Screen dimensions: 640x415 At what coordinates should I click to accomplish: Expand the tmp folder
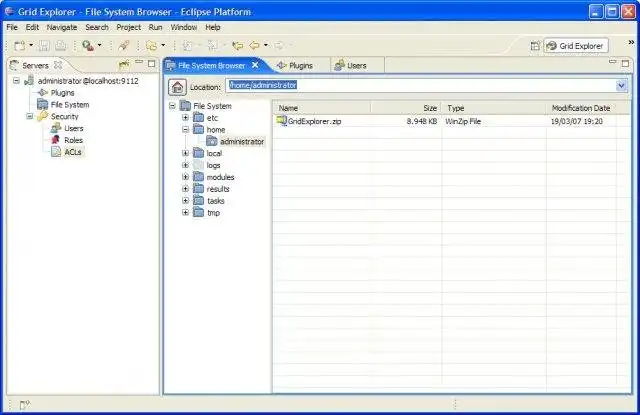point(185,213)
